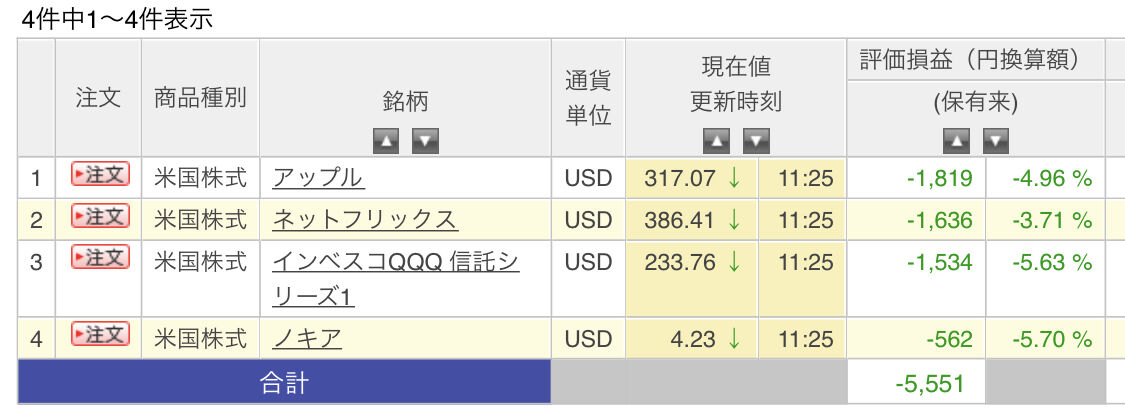Image resolution: width=1125 pixels, height=417 pixels.
Task: Click the 注文 button for アップル
Action: [x=100, y=175]
